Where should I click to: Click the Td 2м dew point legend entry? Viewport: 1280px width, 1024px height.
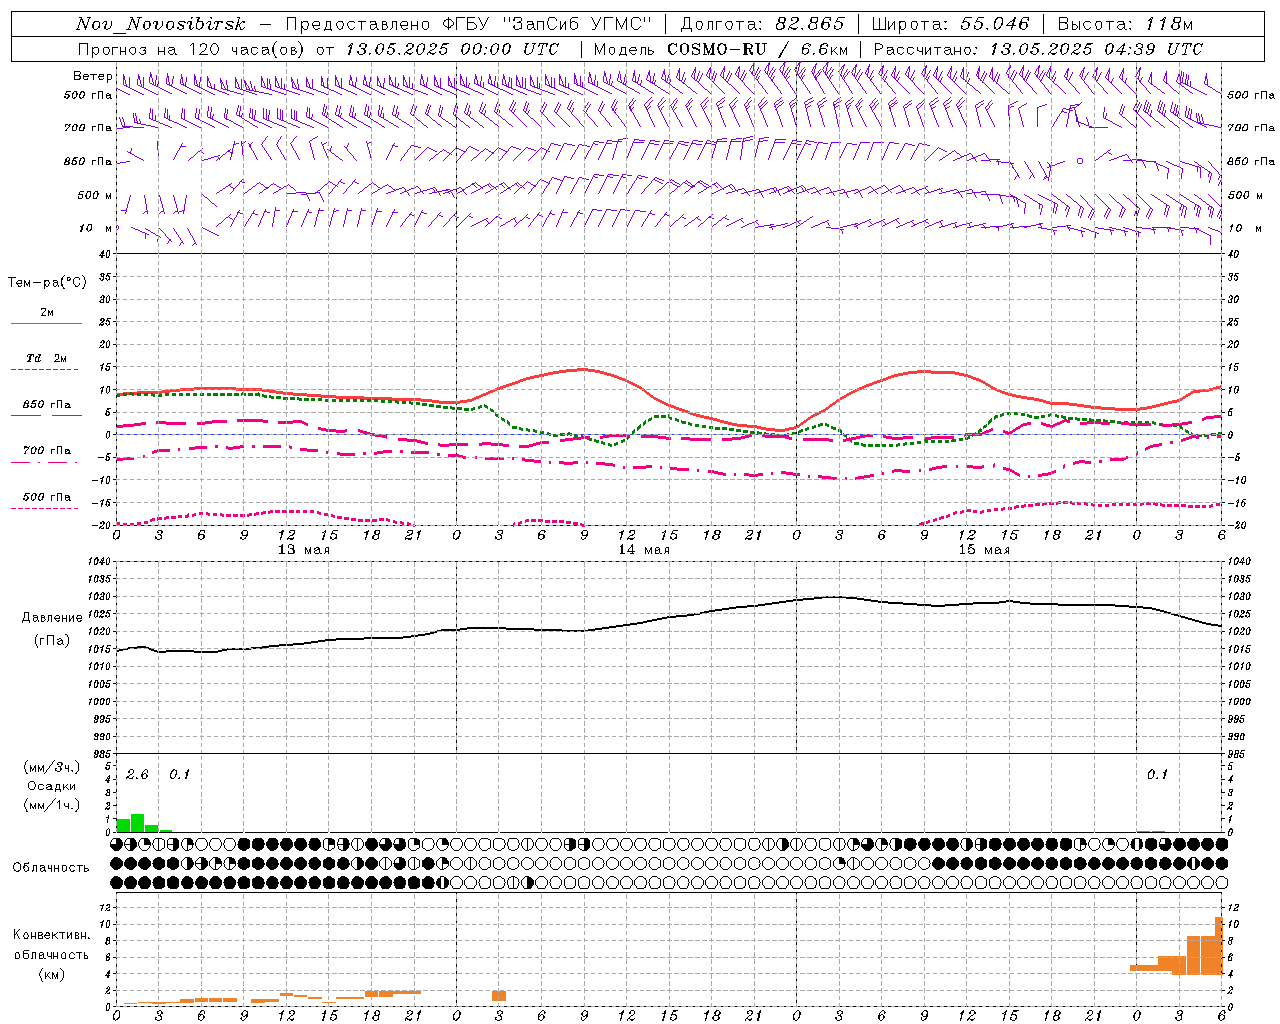[x=46, y=360]
